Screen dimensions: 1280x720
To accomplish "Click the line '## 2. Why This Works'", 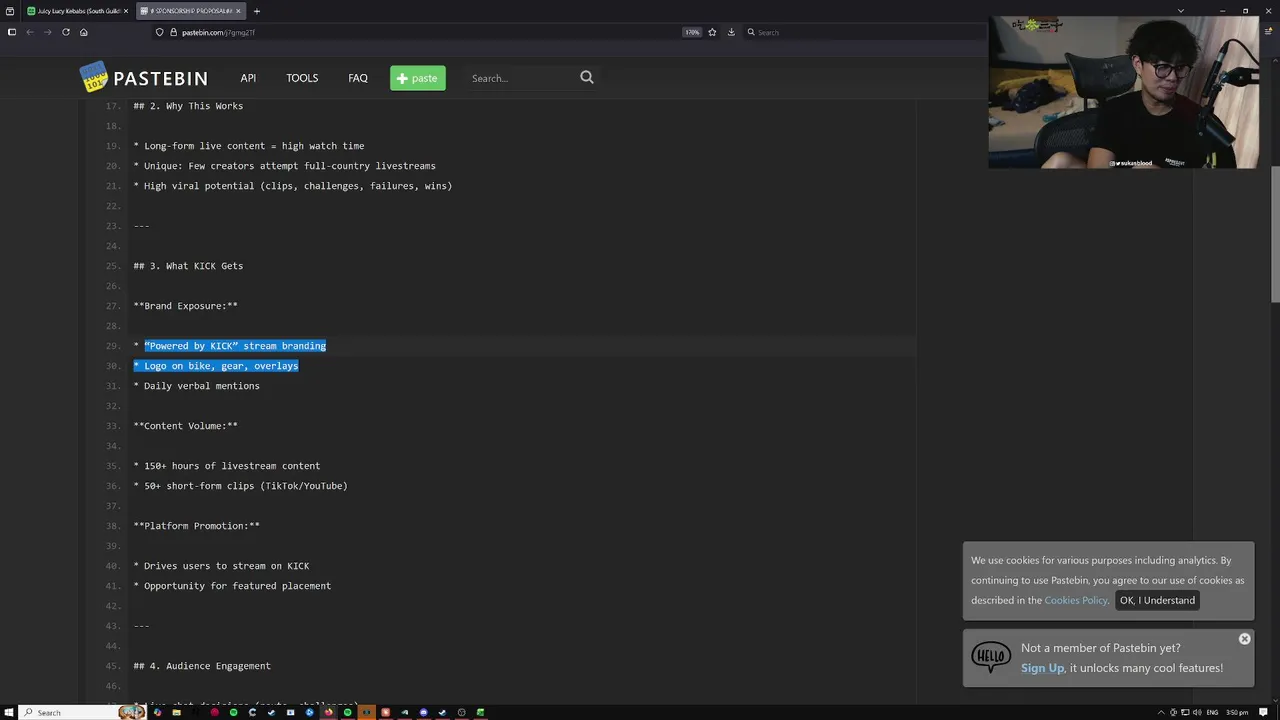I will (188, 106).
